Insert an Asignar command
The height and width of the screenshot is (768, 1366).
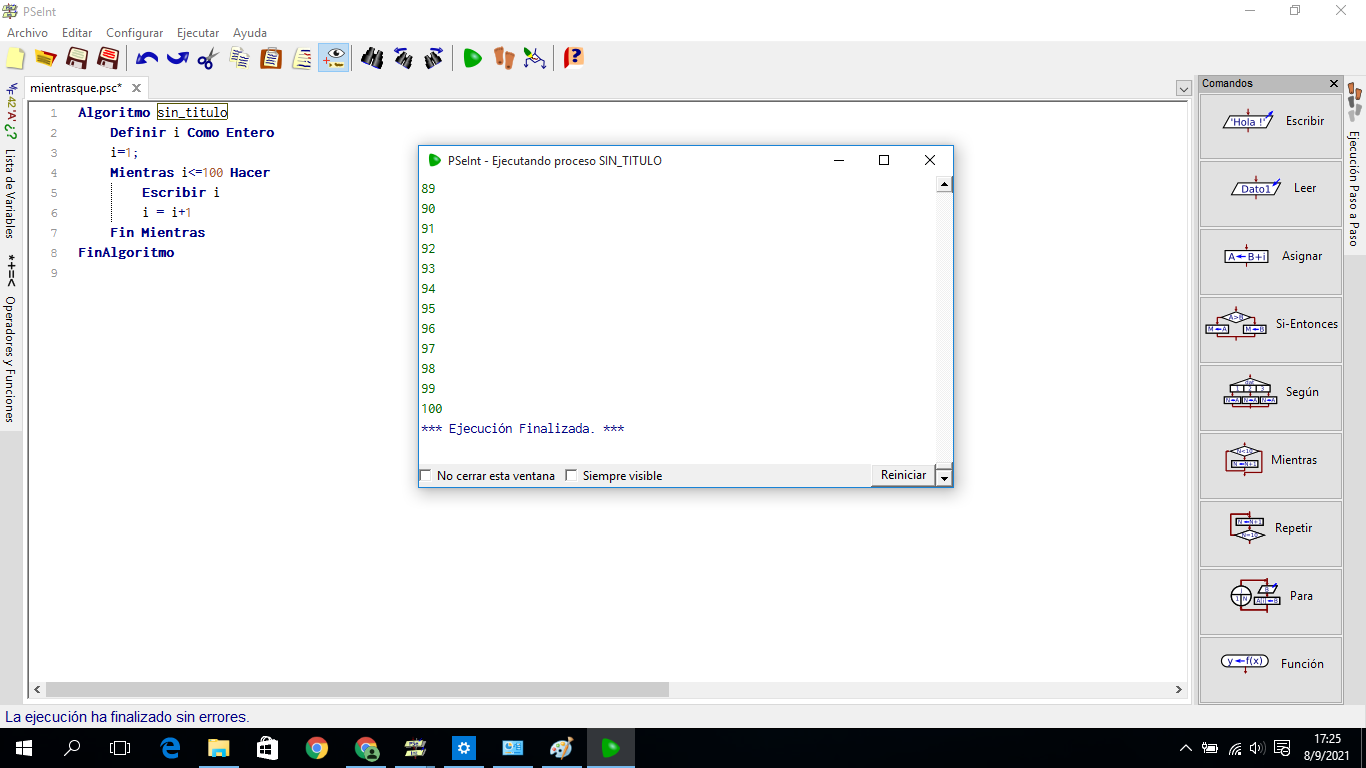tap(1271, 262)
